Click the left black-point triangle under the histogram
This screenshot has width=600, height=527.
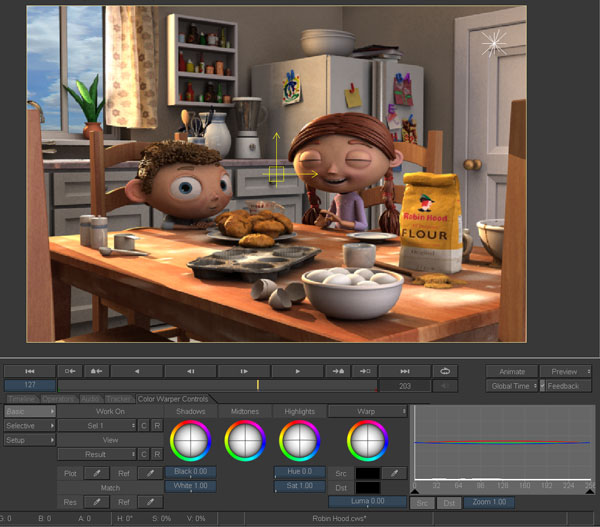click(414, 491)
